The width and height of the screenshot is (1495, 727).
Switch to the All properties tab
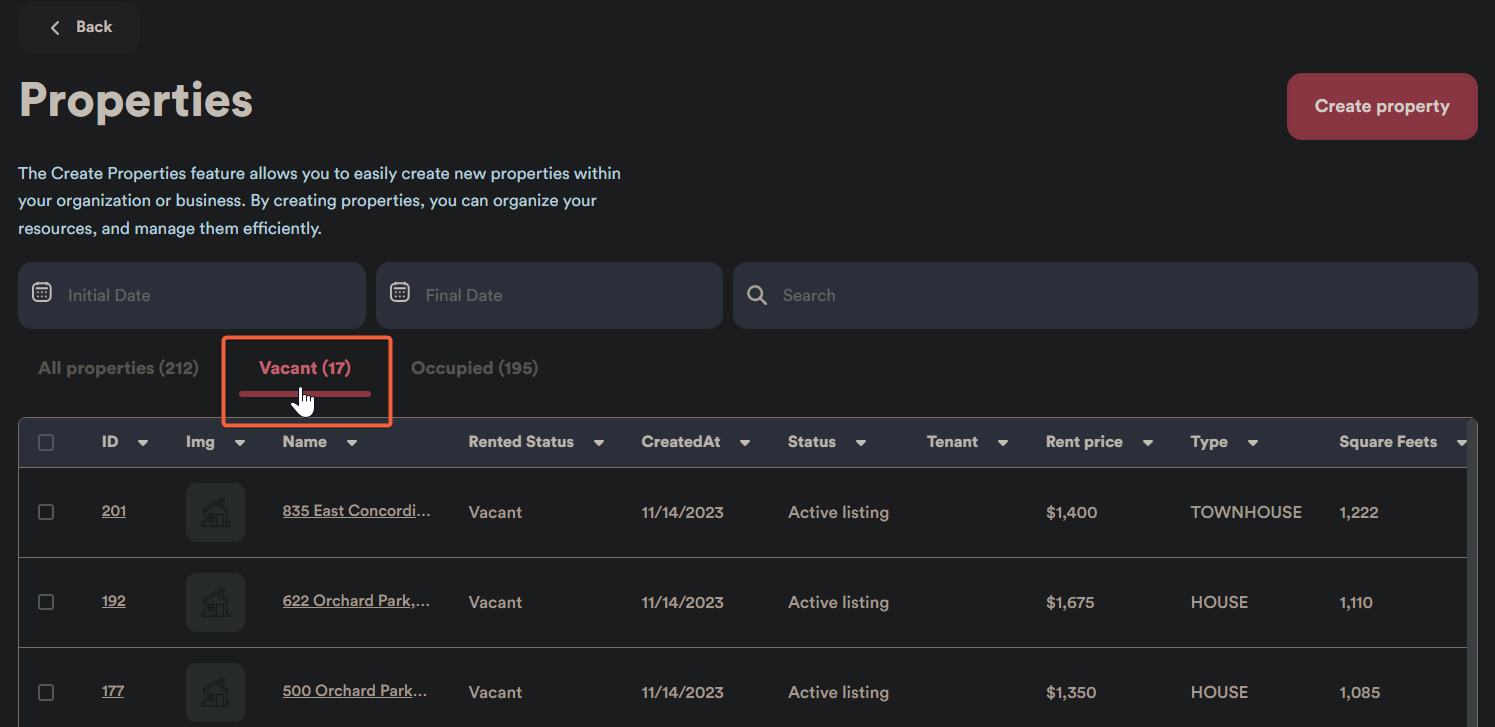point(118,368)
